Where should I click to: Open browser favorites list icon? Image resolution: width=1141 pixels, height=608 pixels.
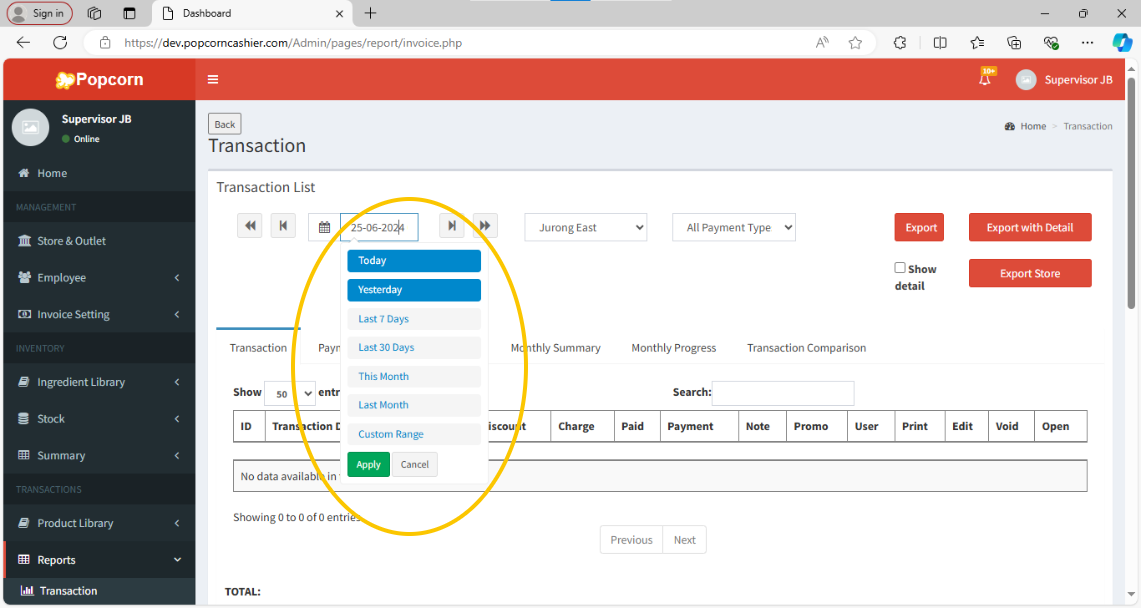977,43
